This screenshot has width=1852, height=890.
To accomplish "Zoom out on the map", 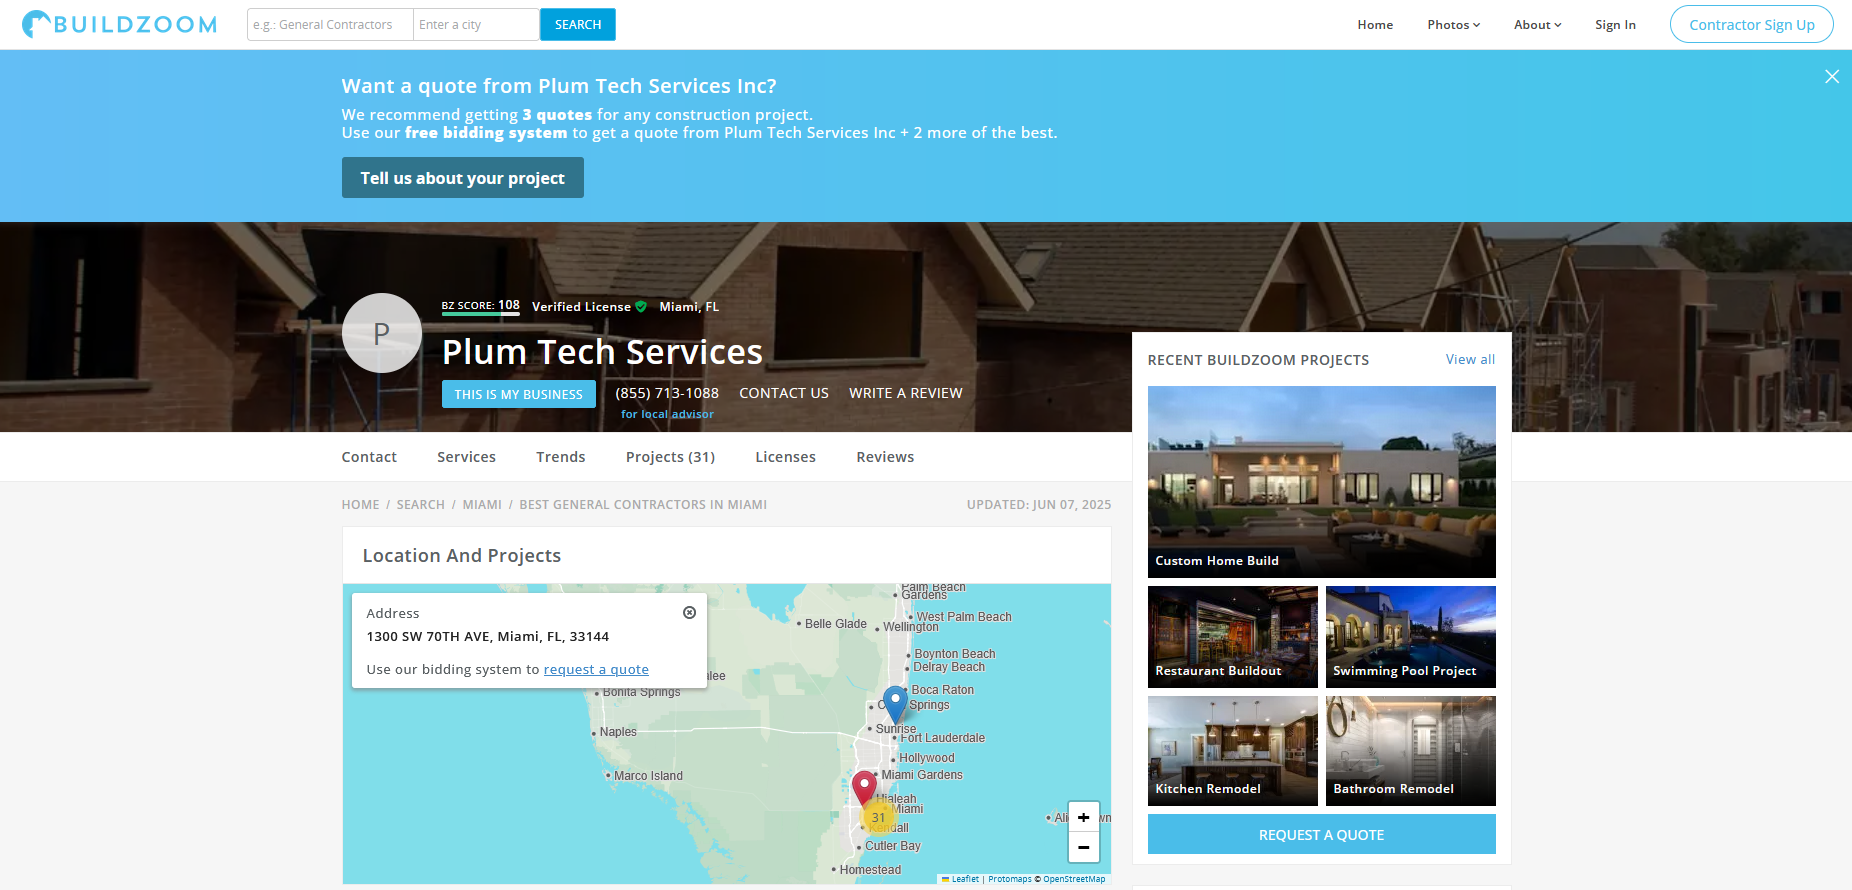I will point(1083,847).
